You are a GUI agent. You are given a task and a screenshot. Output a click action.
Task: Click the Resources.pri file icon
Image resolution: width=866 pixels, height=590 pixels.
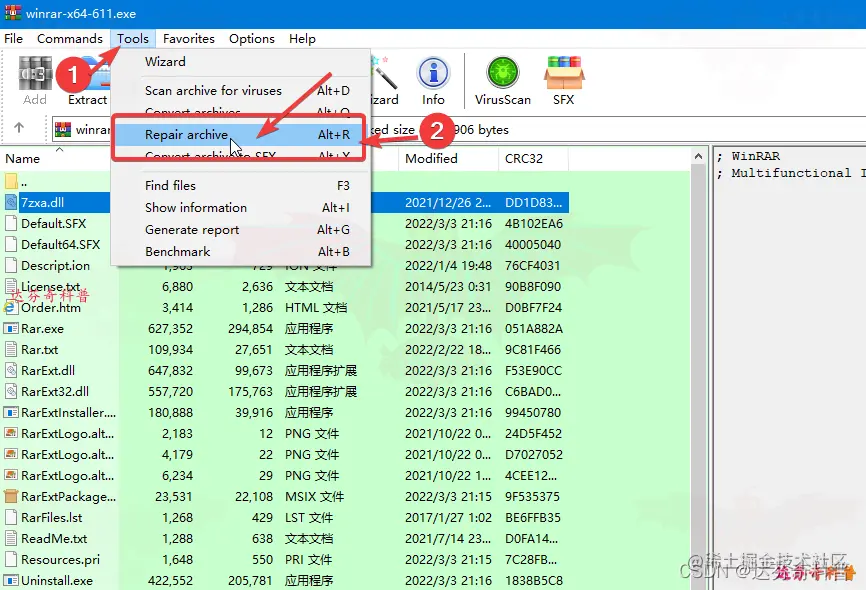click(11, 559)
